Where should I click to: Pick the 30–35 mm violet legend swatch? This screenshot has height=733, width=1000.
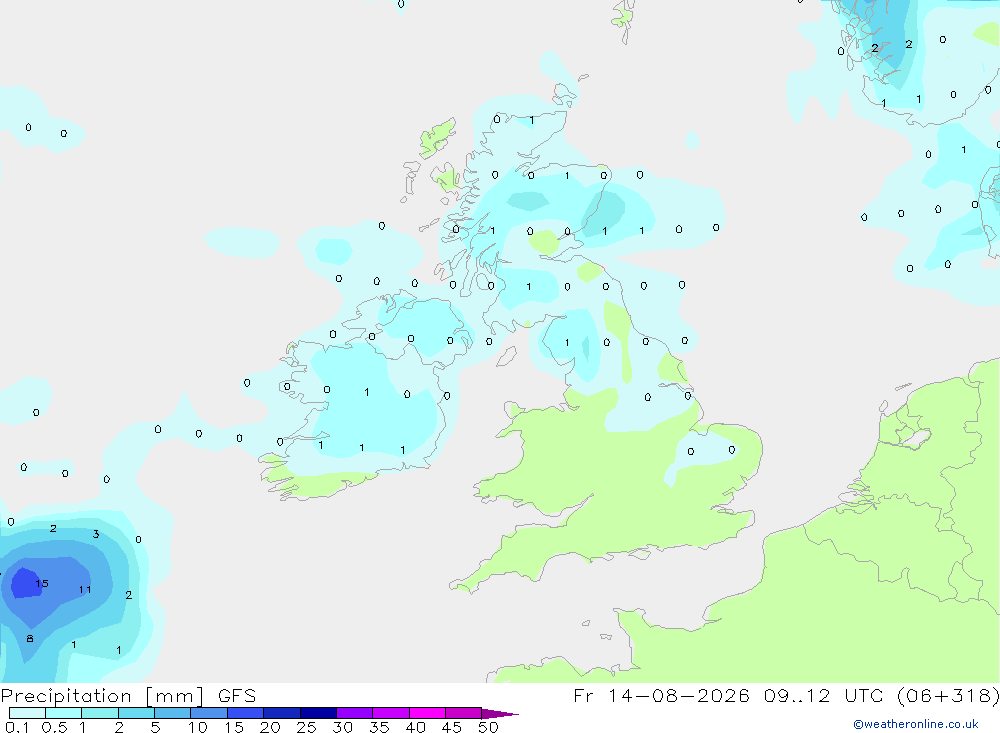(x=355, y=713)
